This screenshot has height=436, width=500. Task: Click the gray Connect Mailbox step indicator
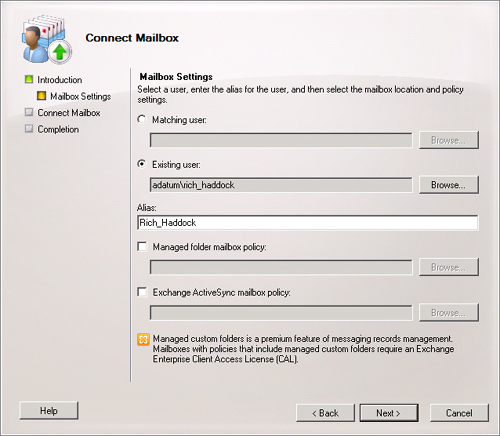click(29, 112)
